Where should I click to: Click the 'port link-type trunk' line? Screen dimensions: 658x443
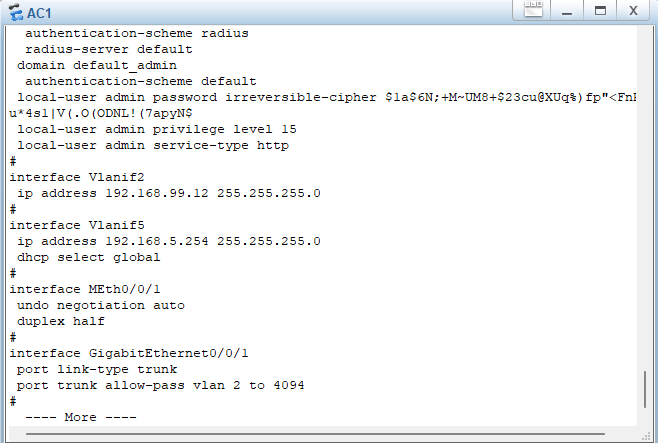click(96, 369)
